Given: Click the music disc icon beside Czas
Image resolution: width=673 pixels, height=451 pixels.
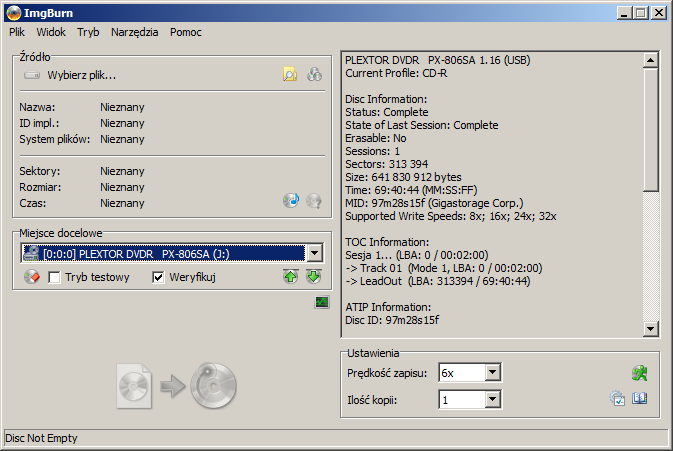Looking at the screenshot, I should [x=291, y=200].
